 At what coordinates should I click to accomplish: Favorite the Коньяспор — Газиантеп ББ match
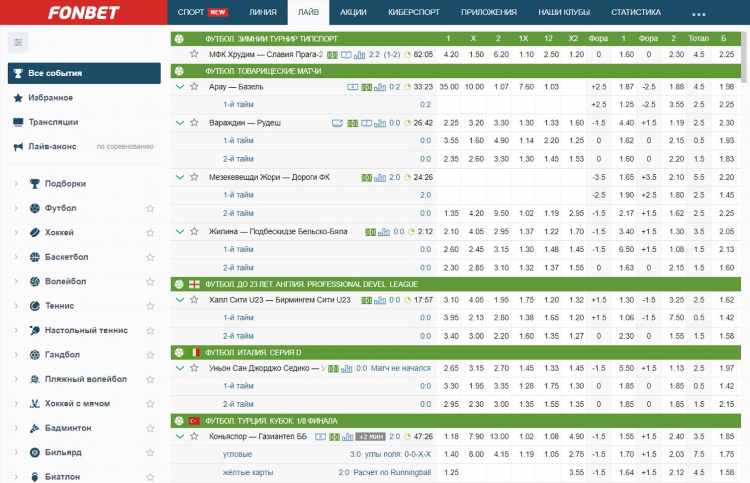click(x=194, y=437)
